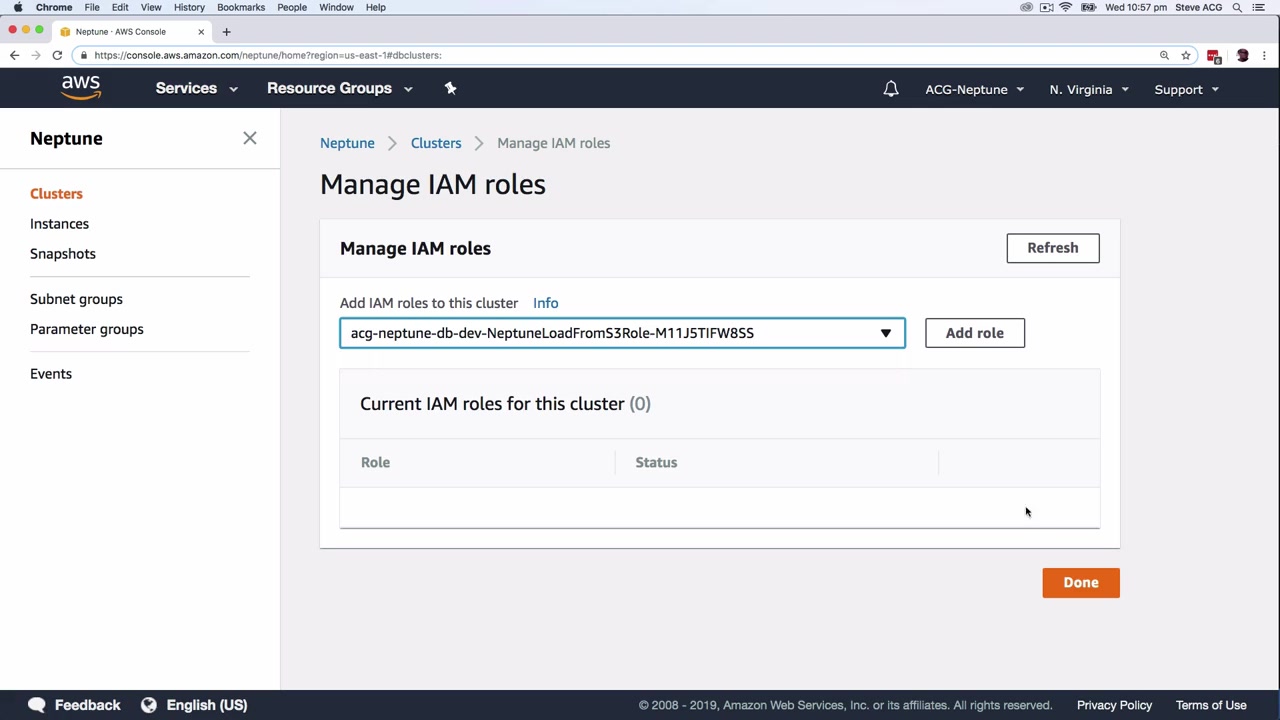Viewport: 1280px width, 720px height.
Task: Open the Chrome profile avatar
Action: 1242,55
